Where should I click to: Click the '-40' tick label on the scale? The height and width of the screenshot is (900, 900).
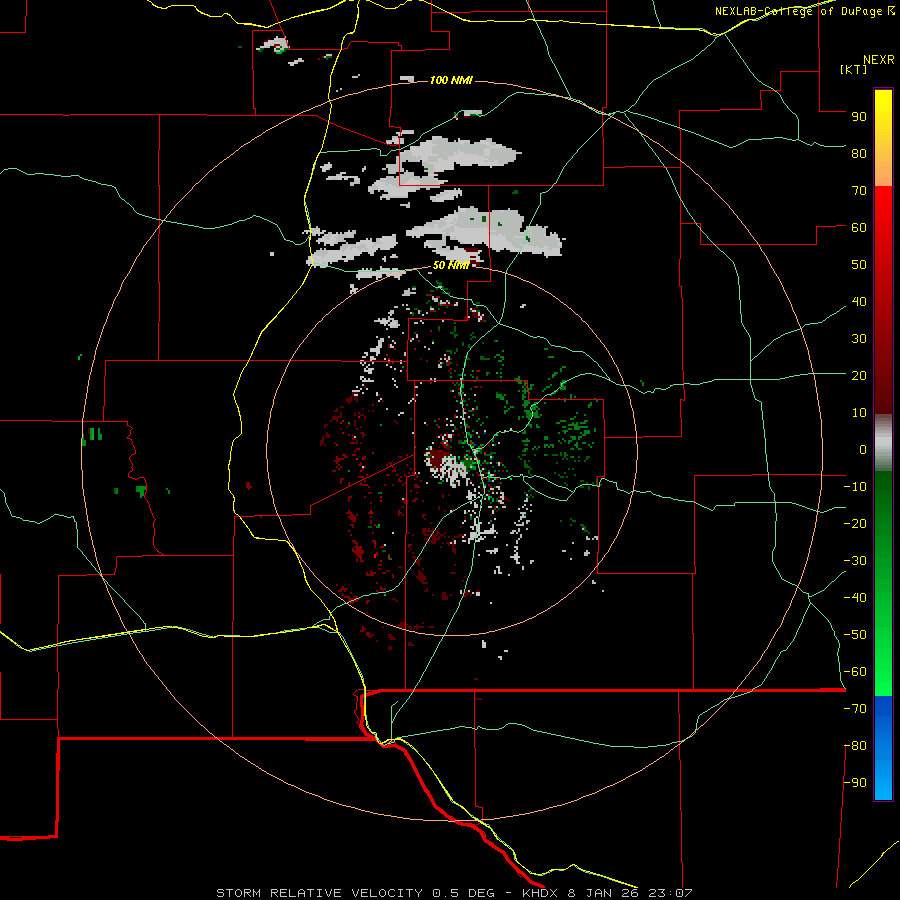pos(855,598)
